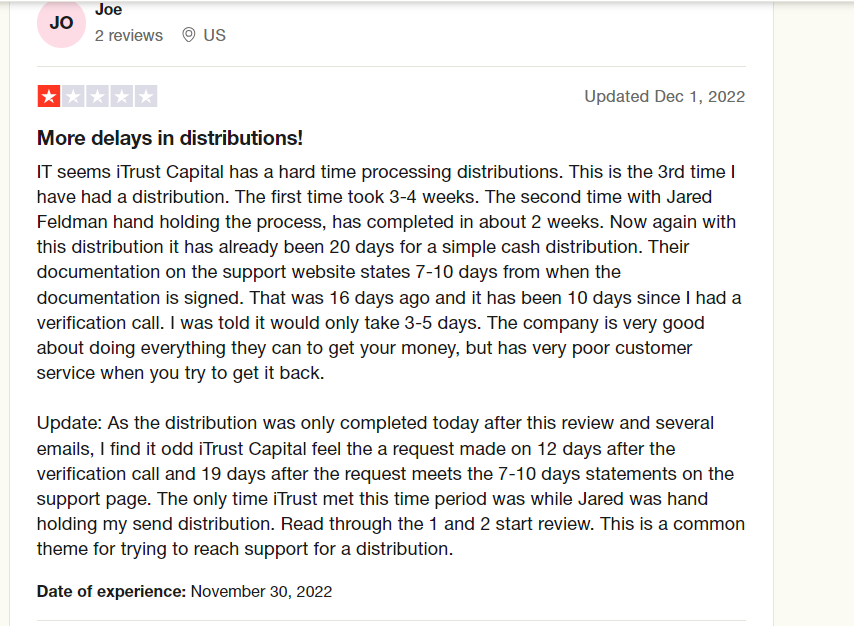Viewport: 854px width, 626px height.
Task: Open reviewer Joe's profile name
Action: (108, 9)
